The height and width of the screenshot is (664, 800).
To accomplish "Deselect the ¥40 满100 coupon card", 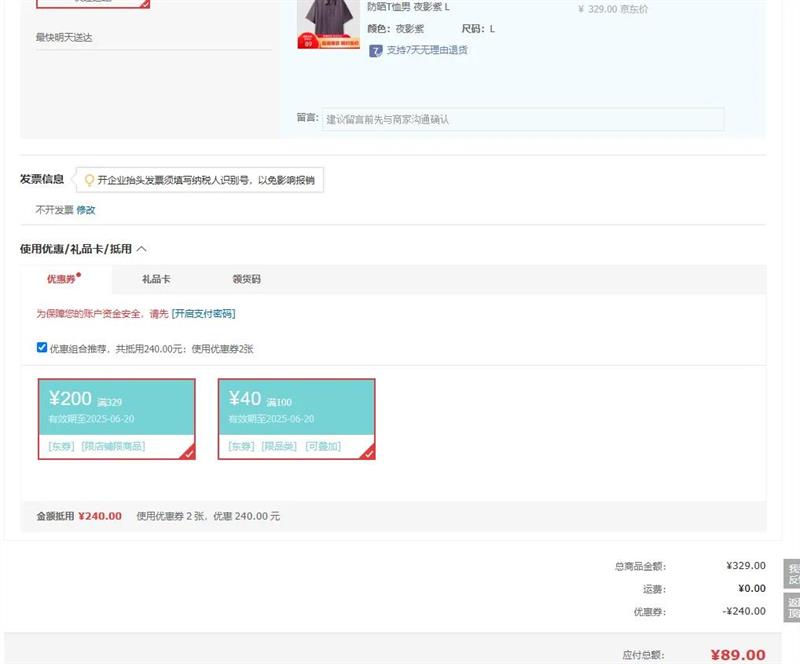I will pos(296,418).
